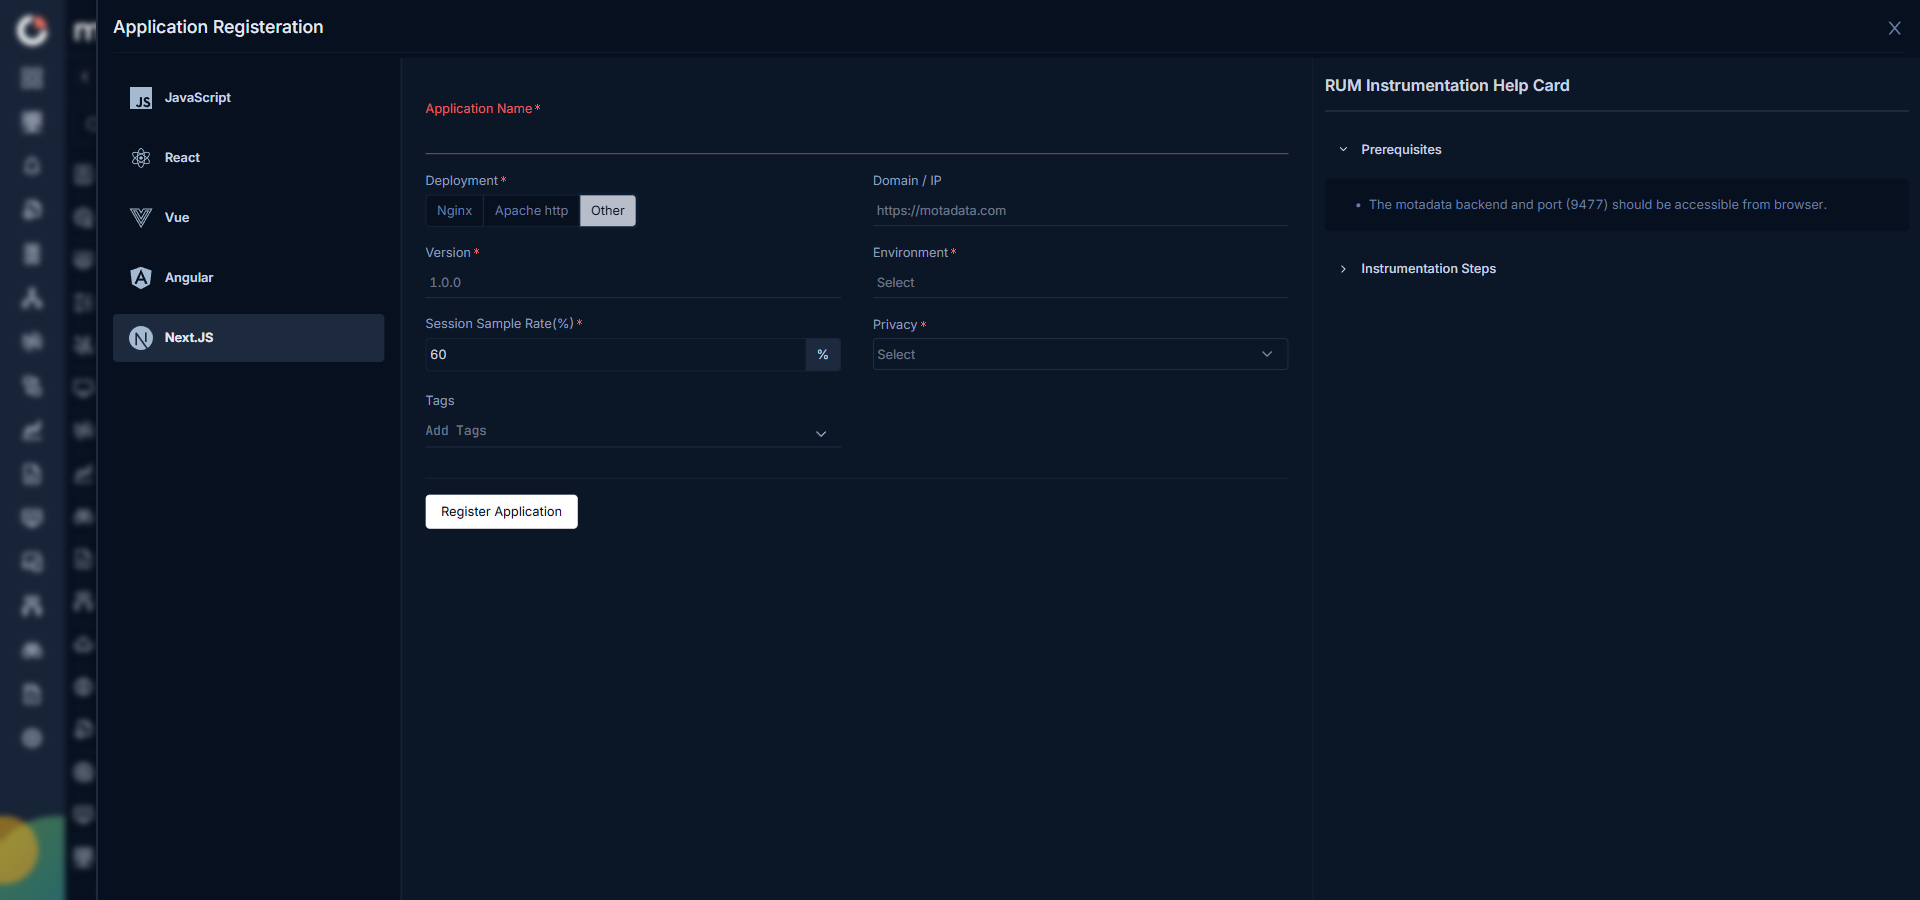Switch to the React tab label
The height and width of the screenshot is (900, 1920).
(182, 158)
